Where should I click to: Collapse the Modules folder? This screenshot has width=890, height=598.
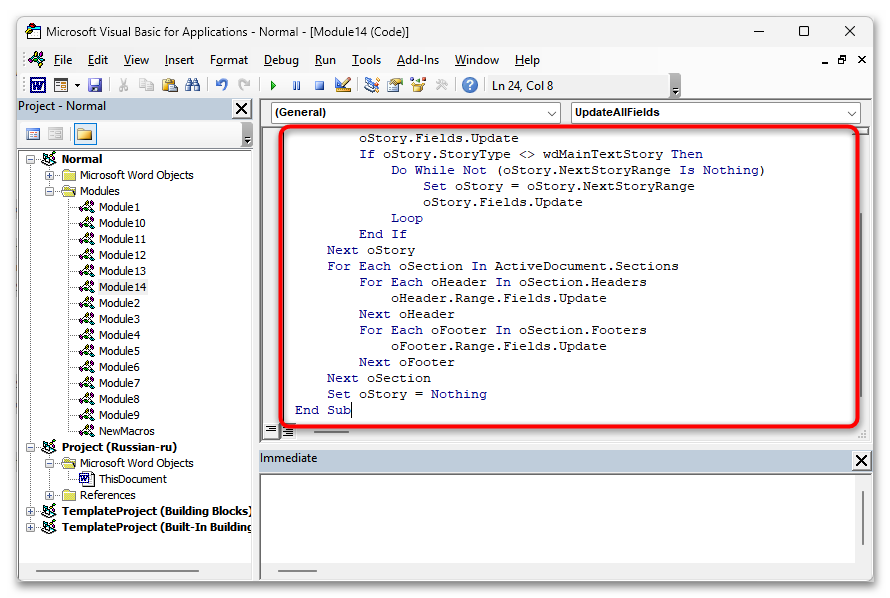[x=49, y=191]
